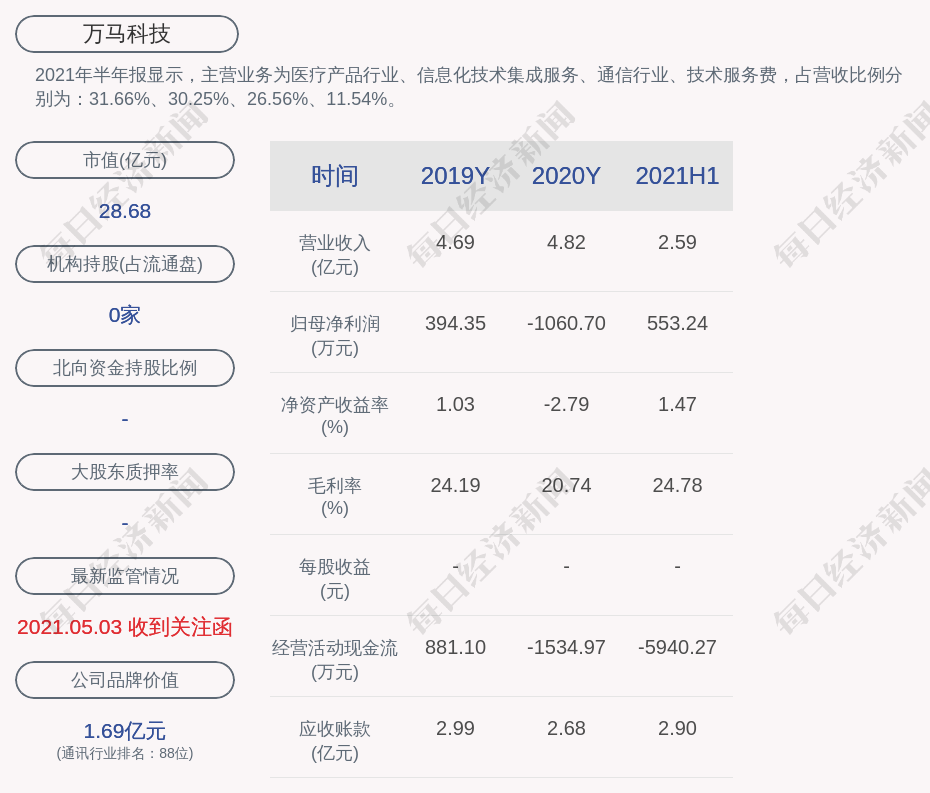This screenshot has width=930, height=793.
Task: Click the net profit value 553.24
Action: click(677, 323)
